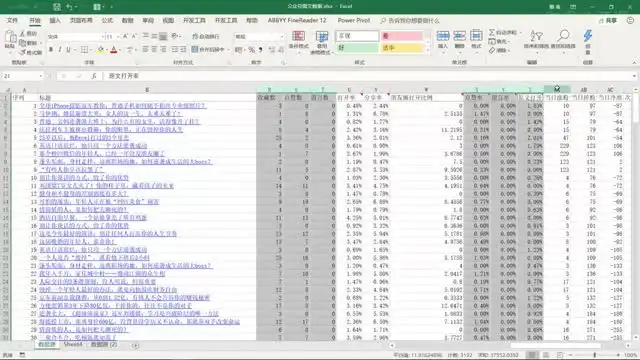This screenshot has width=640, height=360.
Task: Increase the decimal places
Action: pos(272,49)
